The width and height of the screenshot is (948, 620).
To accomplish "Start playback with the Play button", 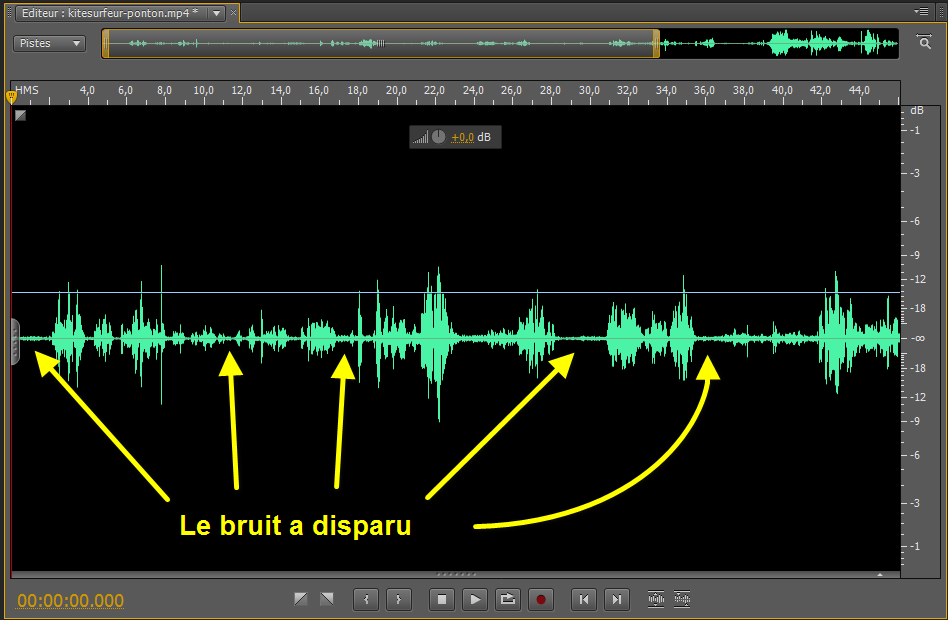I will [475, 599].
